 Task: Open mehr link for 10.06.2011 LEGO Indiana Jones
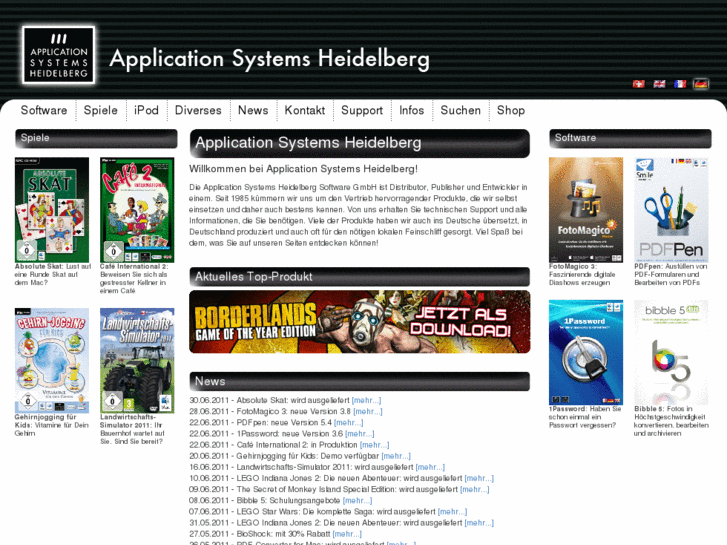pos(479,478)
